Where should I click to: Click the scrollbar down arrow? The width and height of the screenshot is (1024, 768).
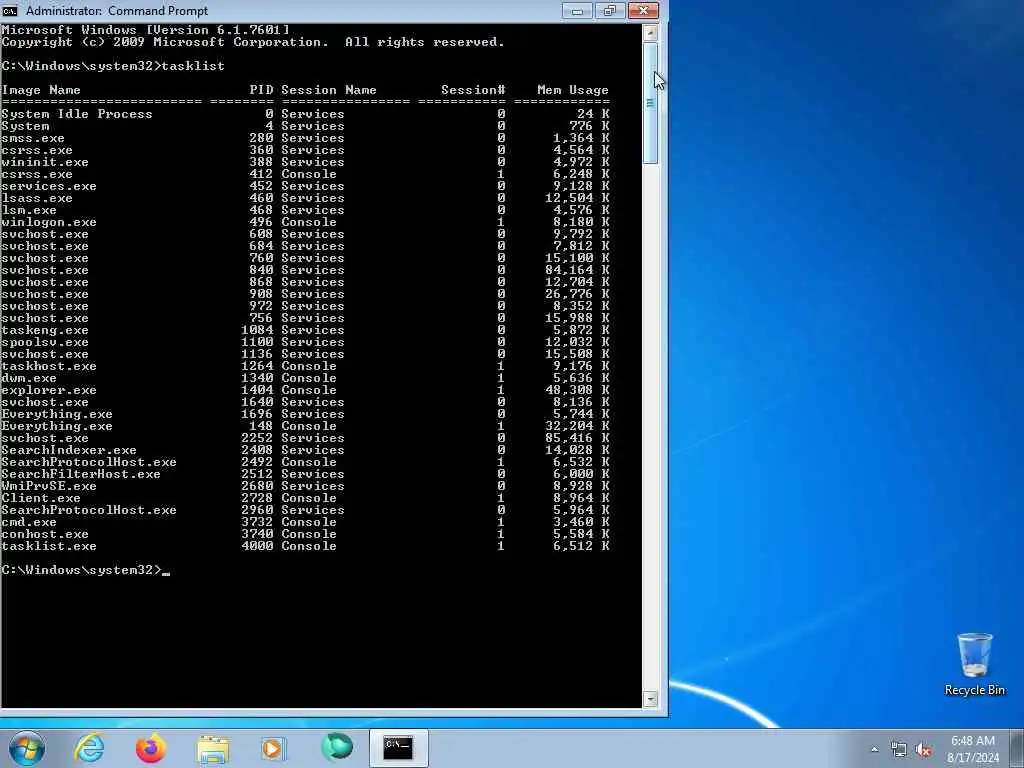[x=650, y=699]
